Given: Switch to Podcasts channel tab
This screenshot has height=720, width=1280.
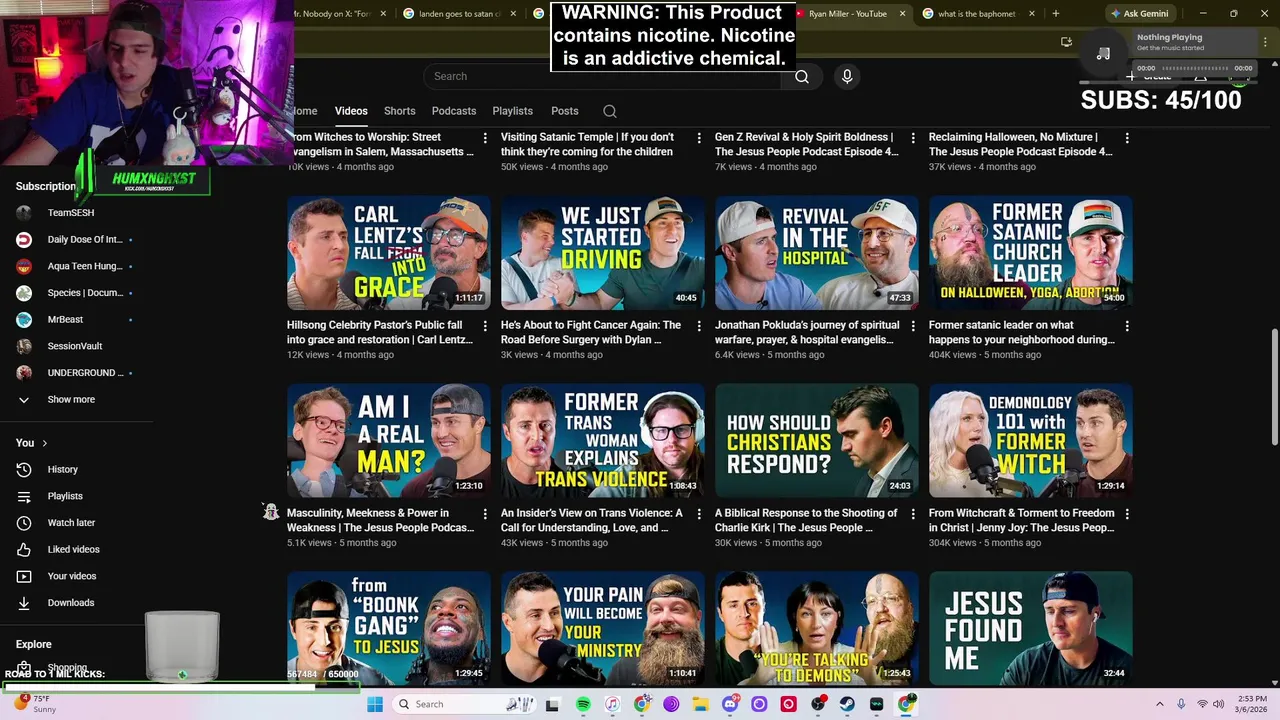Looking at the screenshot, I should tap(454, 111).
